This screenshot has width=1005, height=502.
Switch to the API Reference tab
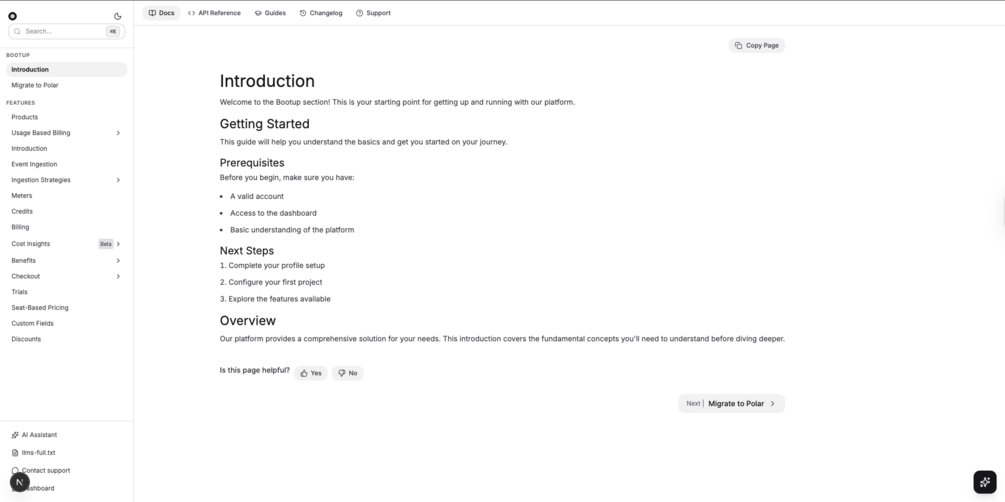pyautogui.click(x=214, y=13)
